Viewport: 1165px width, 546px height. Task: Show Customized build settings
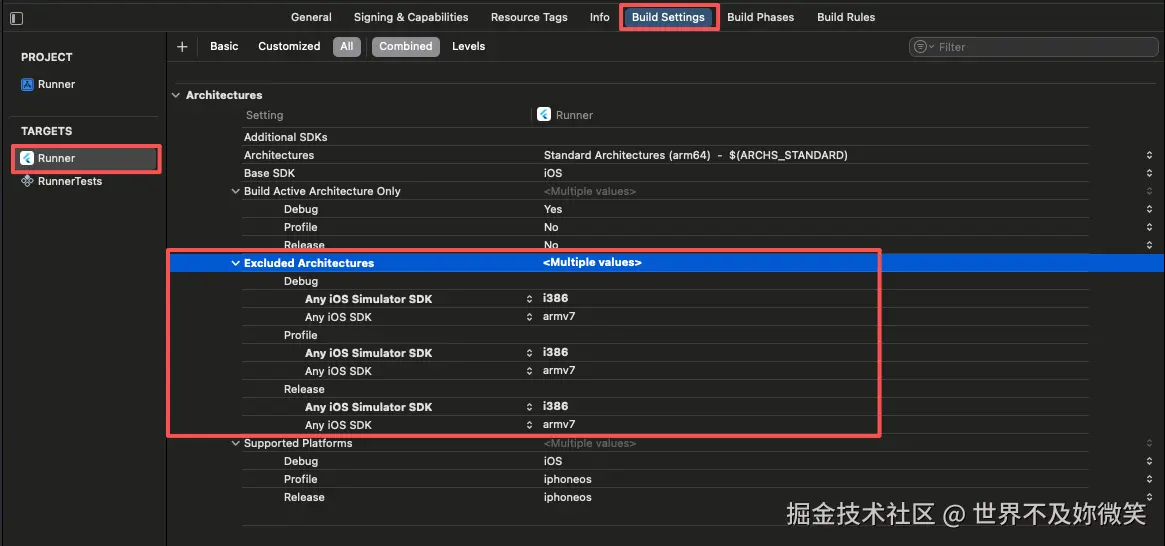(x=289, y=46)
